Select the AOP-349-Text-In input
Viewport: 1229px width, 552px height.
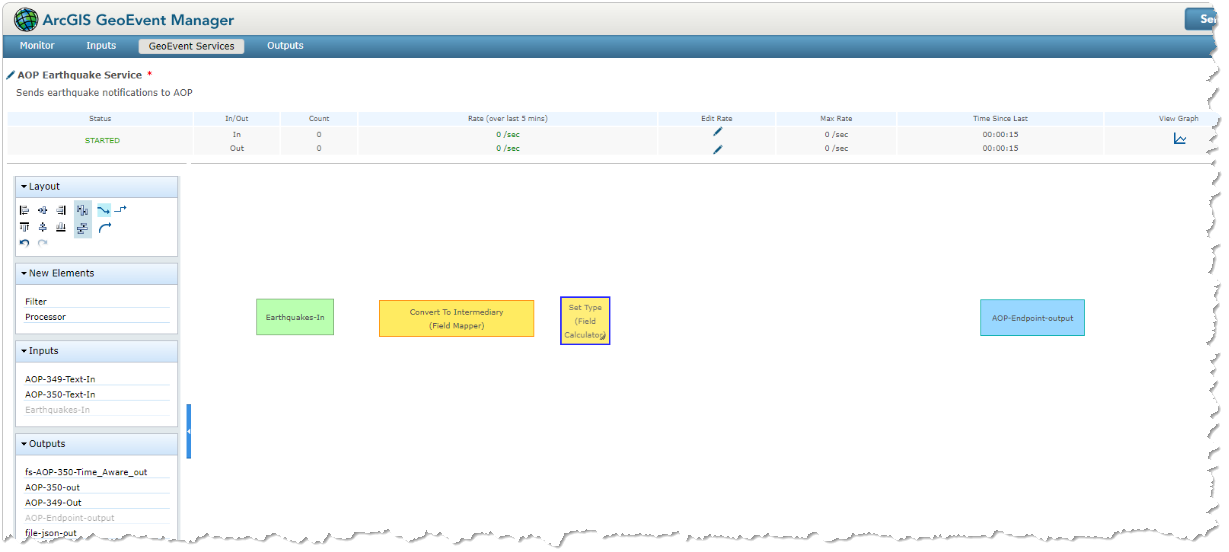pos(97,379)
